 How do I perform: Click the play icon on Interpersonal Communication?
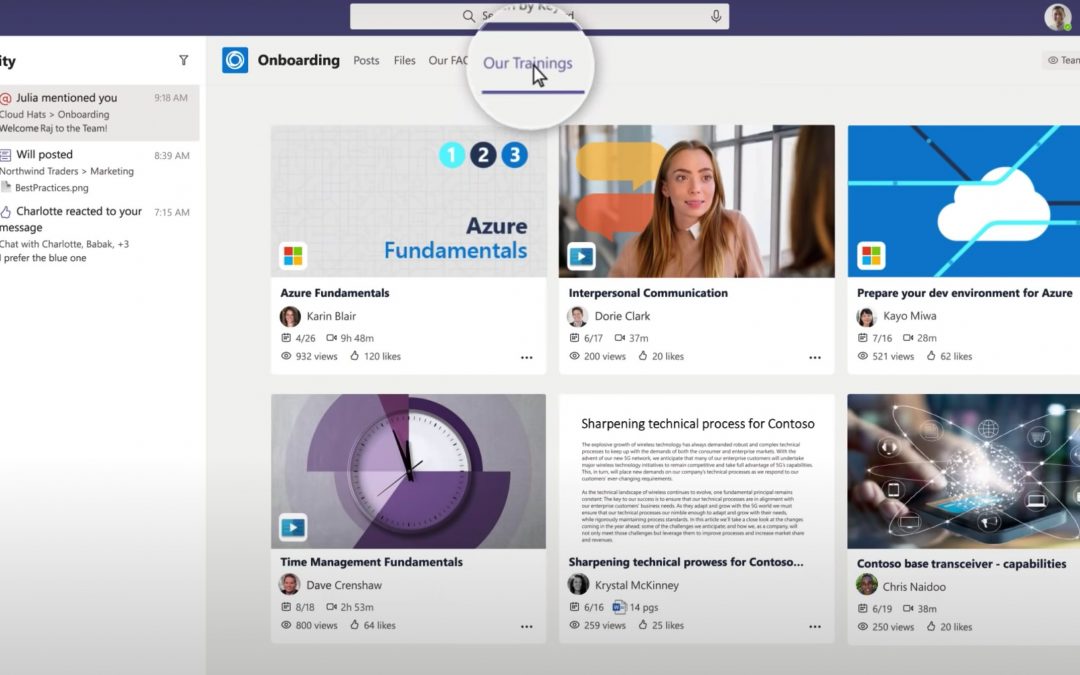(581, 257)
